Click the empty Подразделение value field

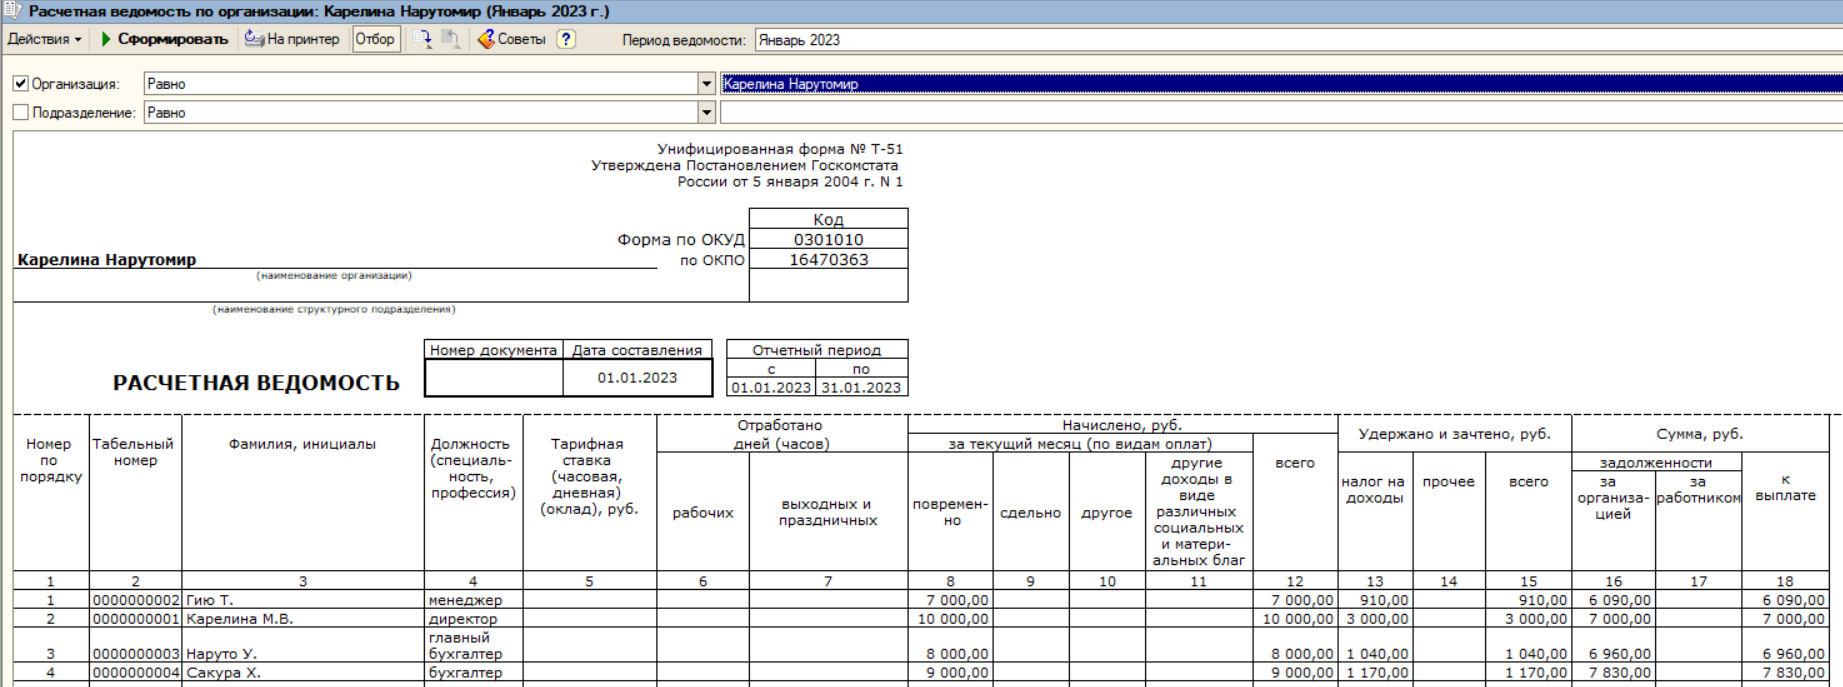1281,113
